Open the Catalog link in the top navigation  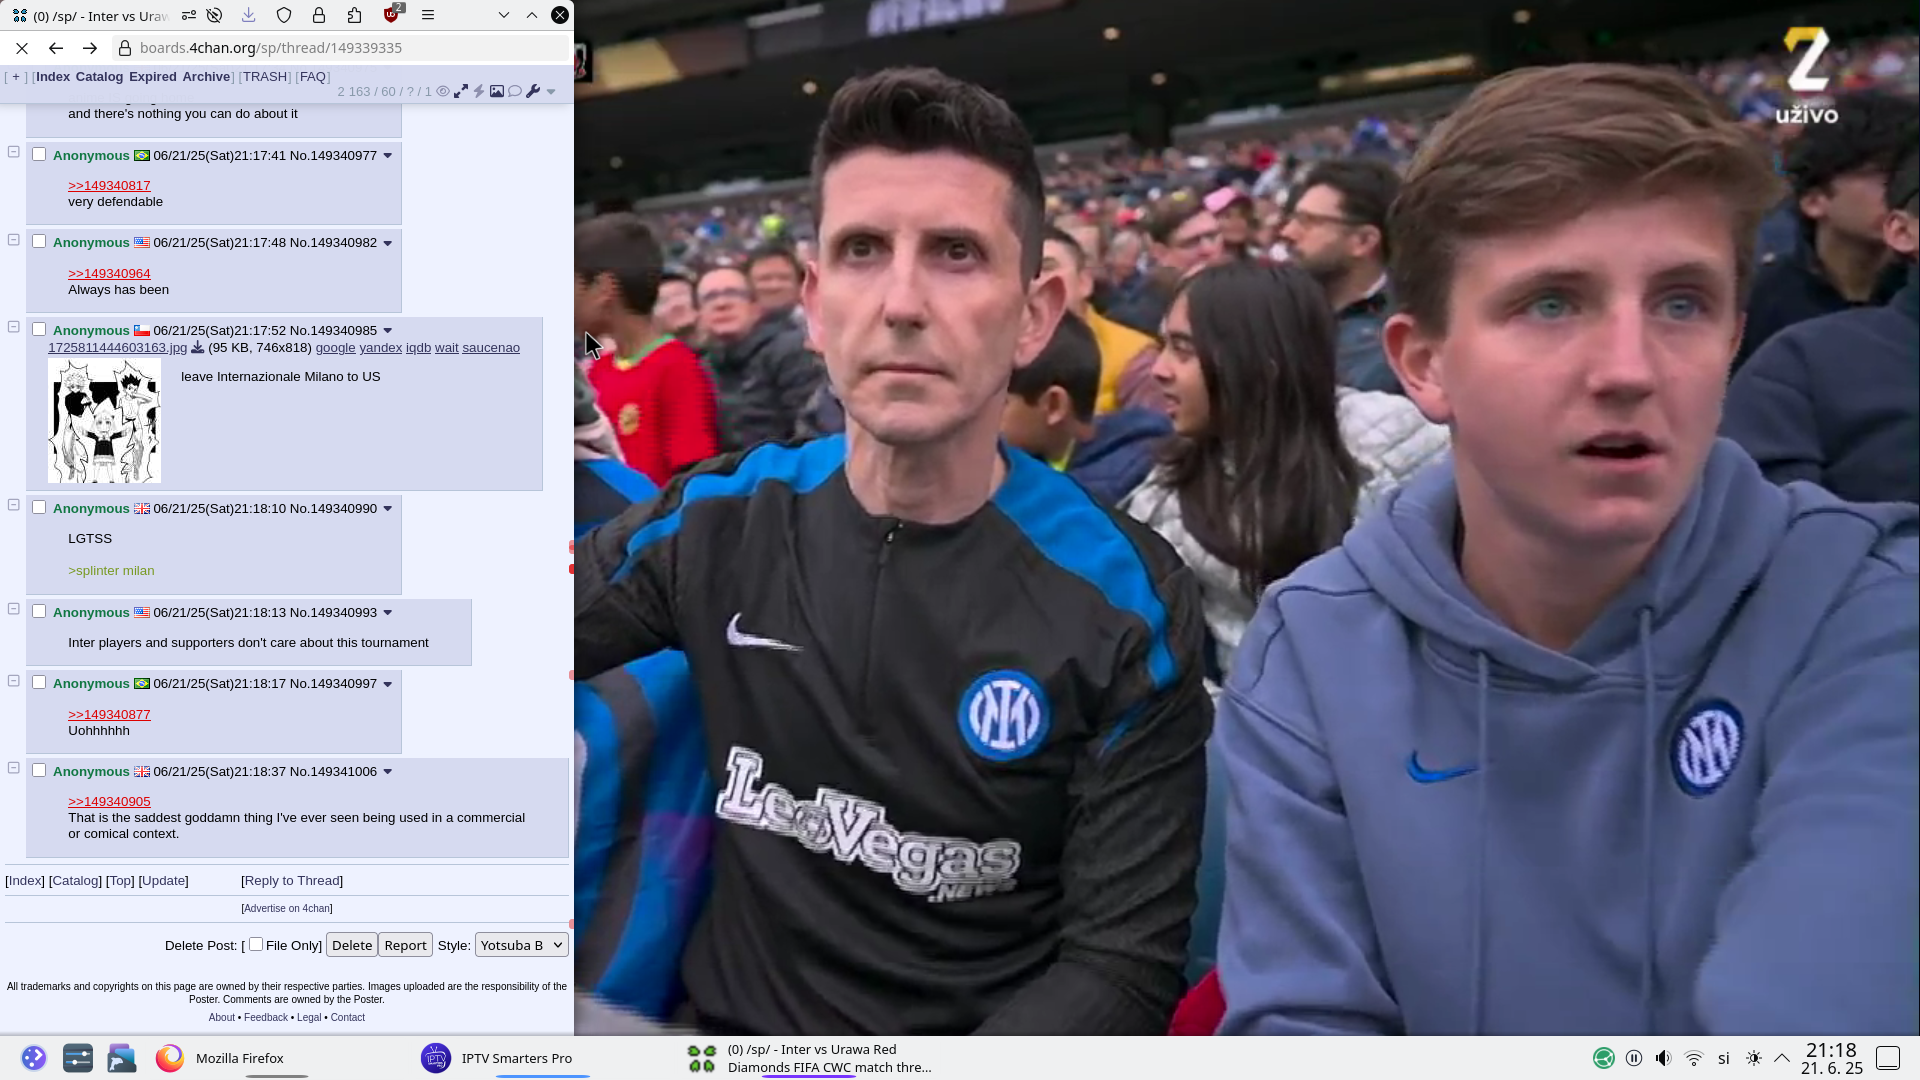99,77
